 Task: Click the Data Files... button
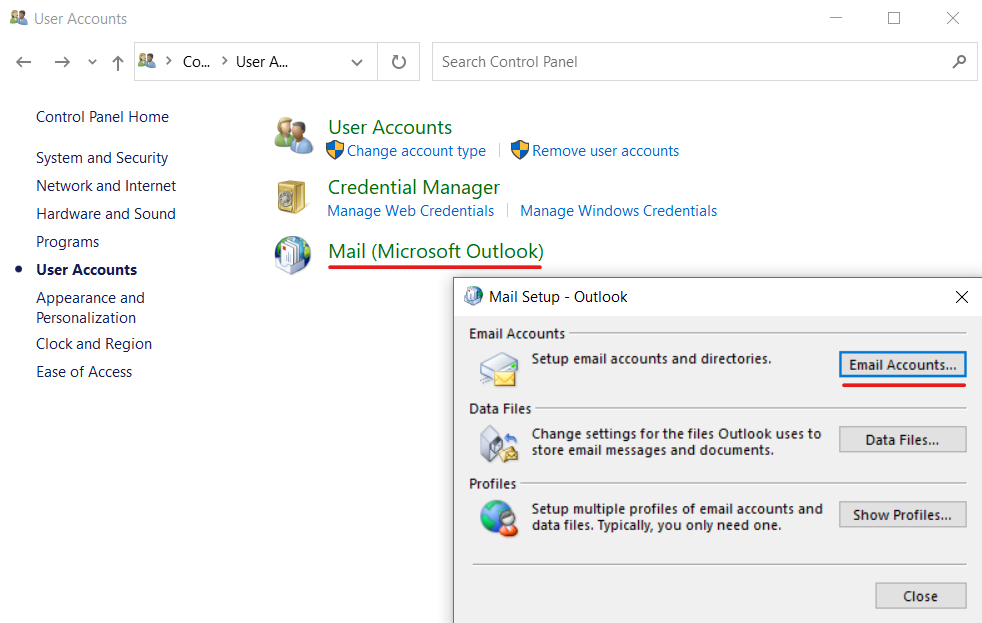[902, 440]
